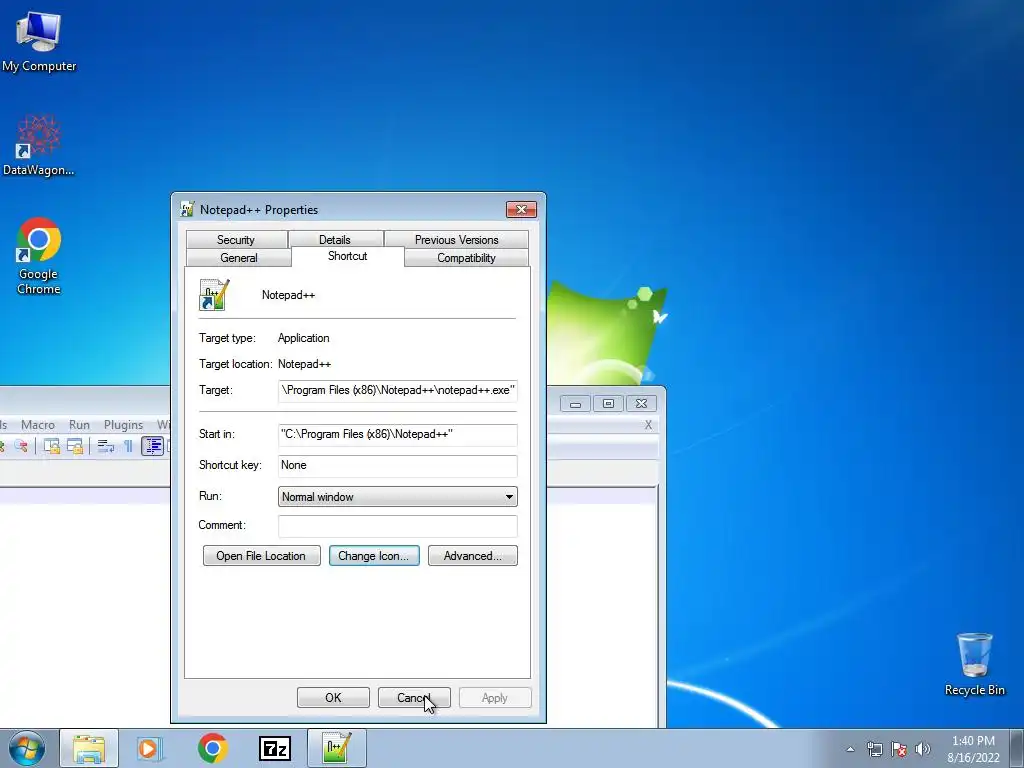Viewport: 1024px width, 768px height.
Task: Show hidden tray icons arrow
Action: click(850, 749)
